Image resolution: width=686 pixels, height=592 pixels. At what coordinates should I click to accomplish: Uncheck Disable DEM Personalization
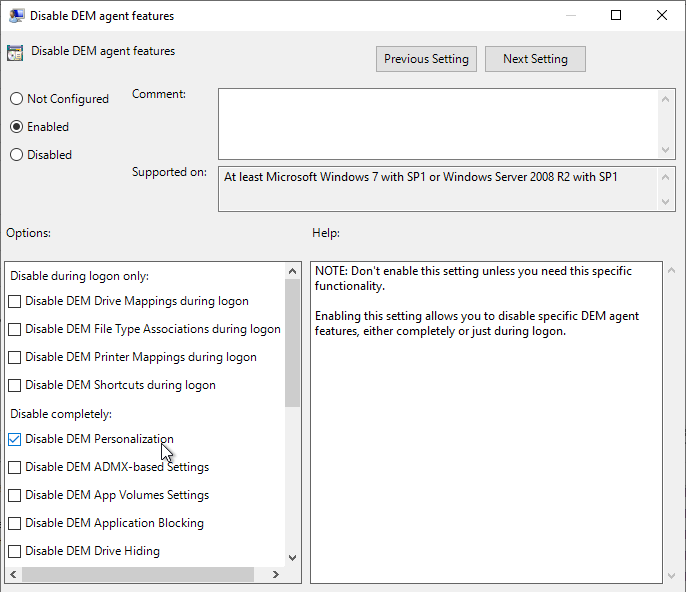[14, 439]
